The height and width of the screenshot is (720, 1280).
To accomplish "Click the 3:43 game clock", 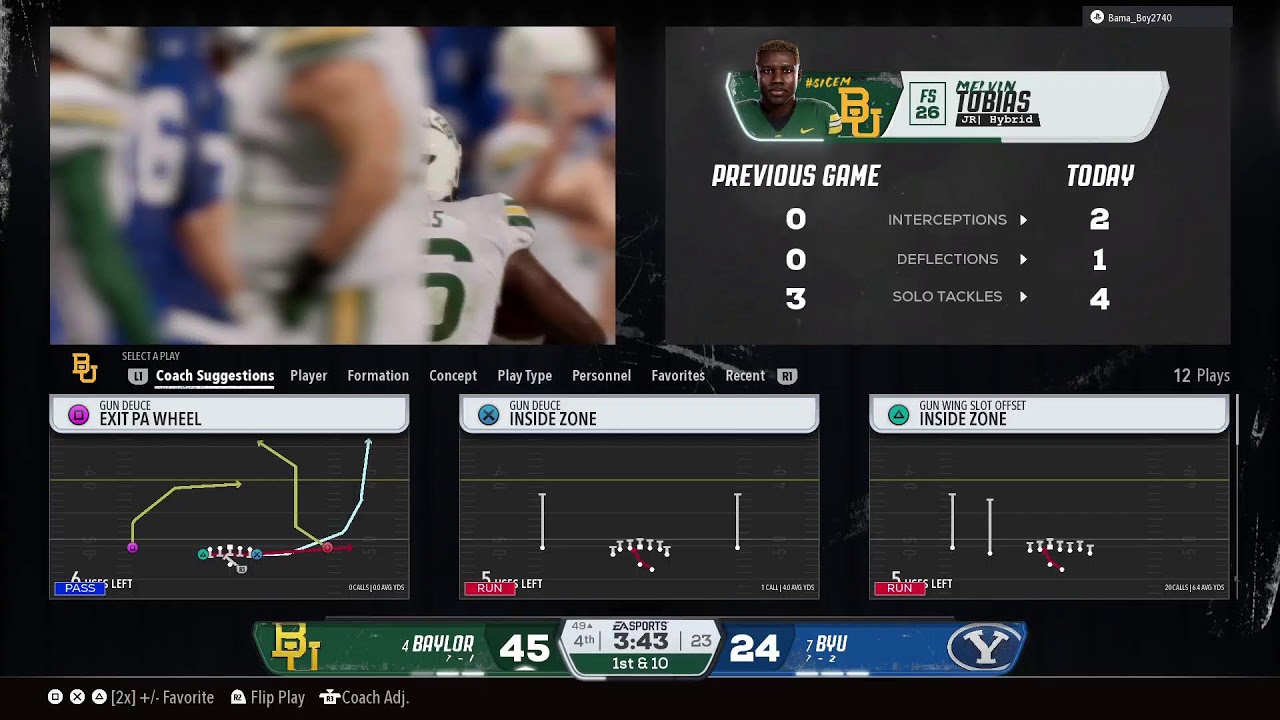I will click(640, 641).
